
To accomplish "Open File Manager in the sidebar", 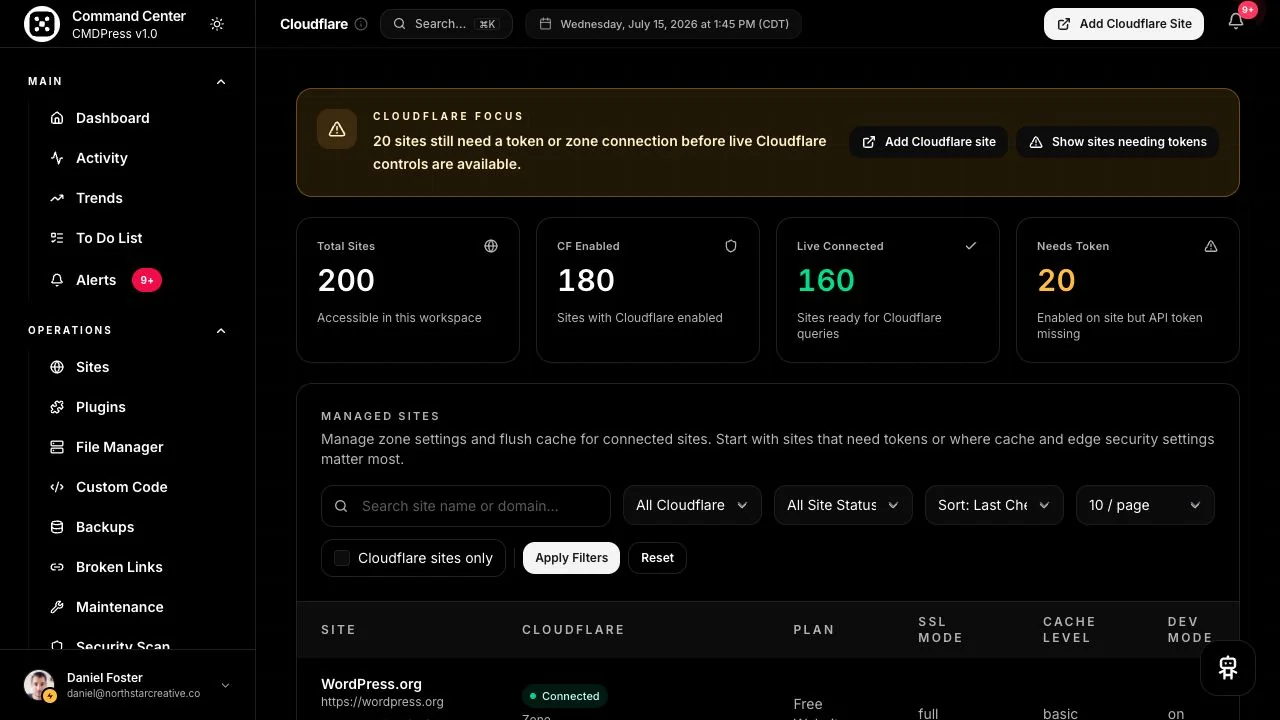I will tap(119, 447).
